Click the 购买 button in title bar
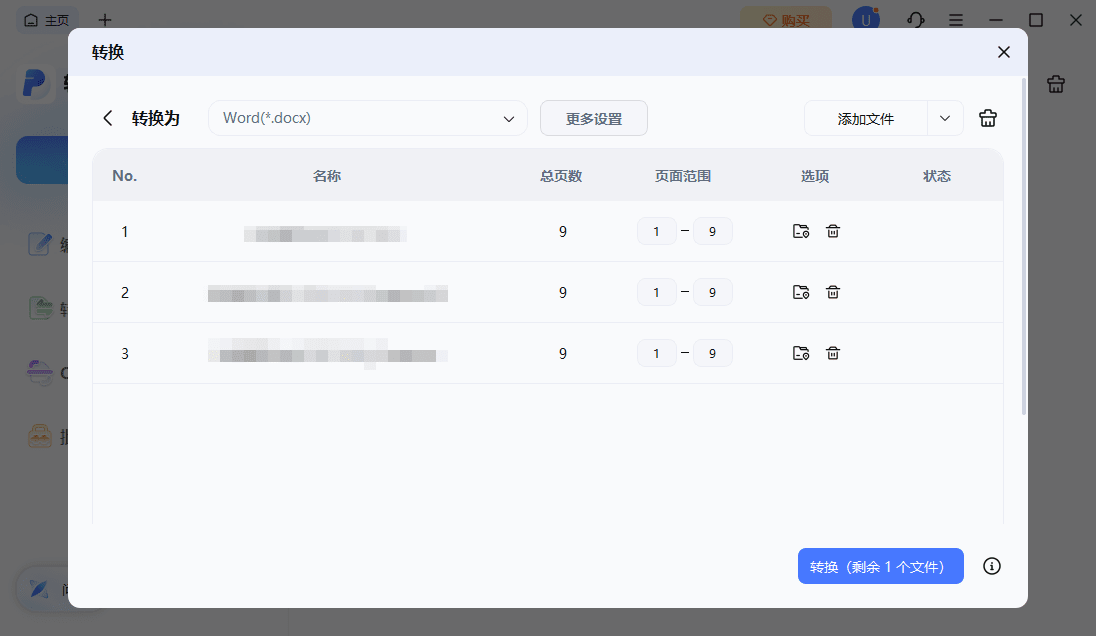This screenshot has height=636, width=1096. pos(786,20)
